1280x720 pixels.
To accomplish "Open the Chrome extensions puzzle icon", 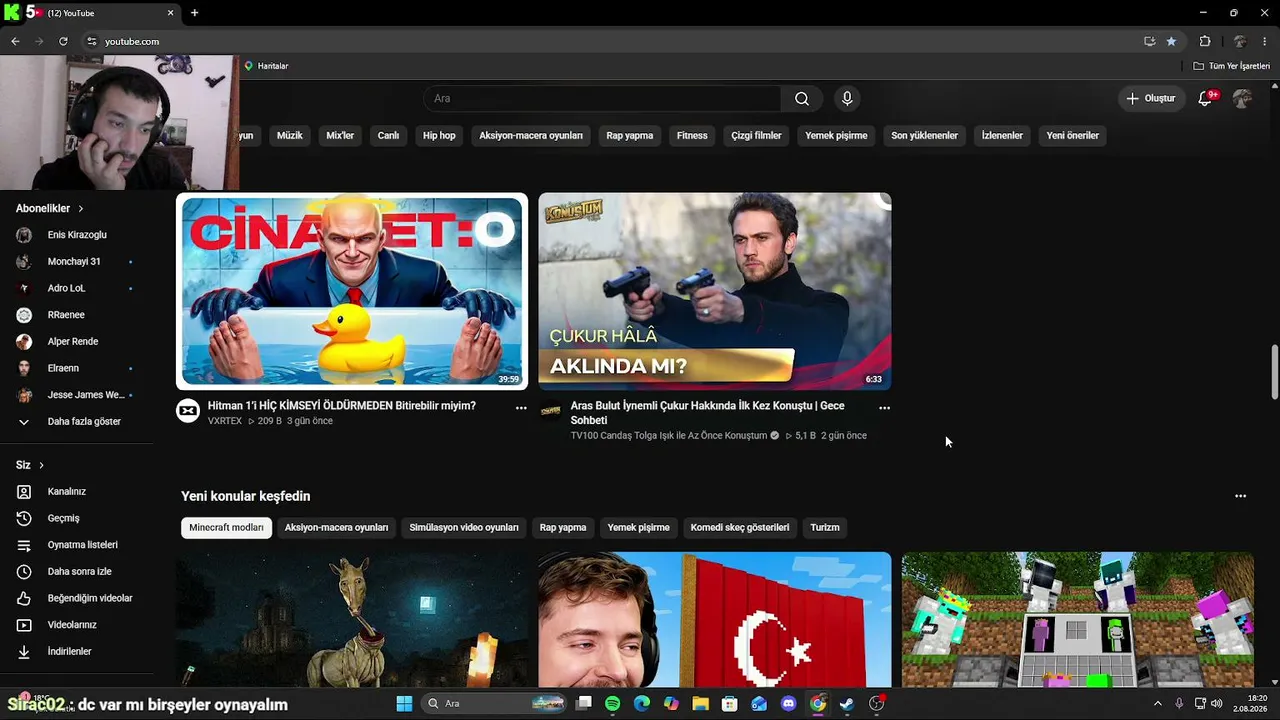I will coord(1205,41).
